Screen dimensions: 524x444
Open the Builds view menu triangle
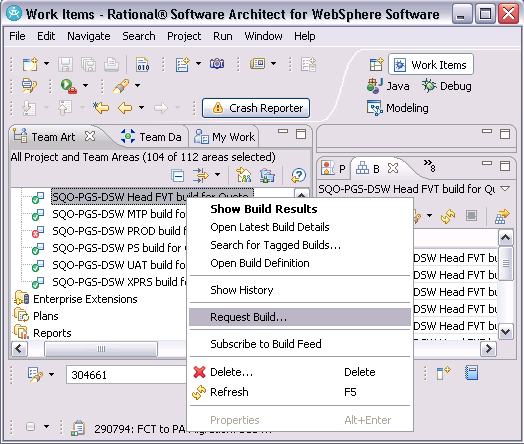tap(505, 189)
